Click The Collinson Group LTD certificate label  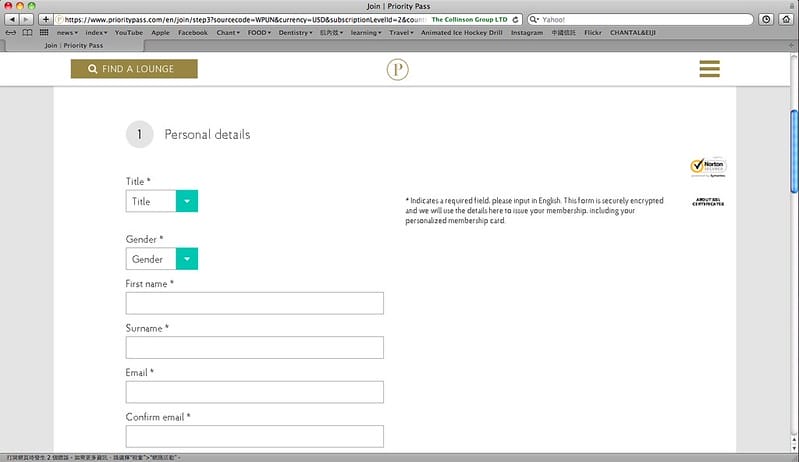(x=469, y=19)
